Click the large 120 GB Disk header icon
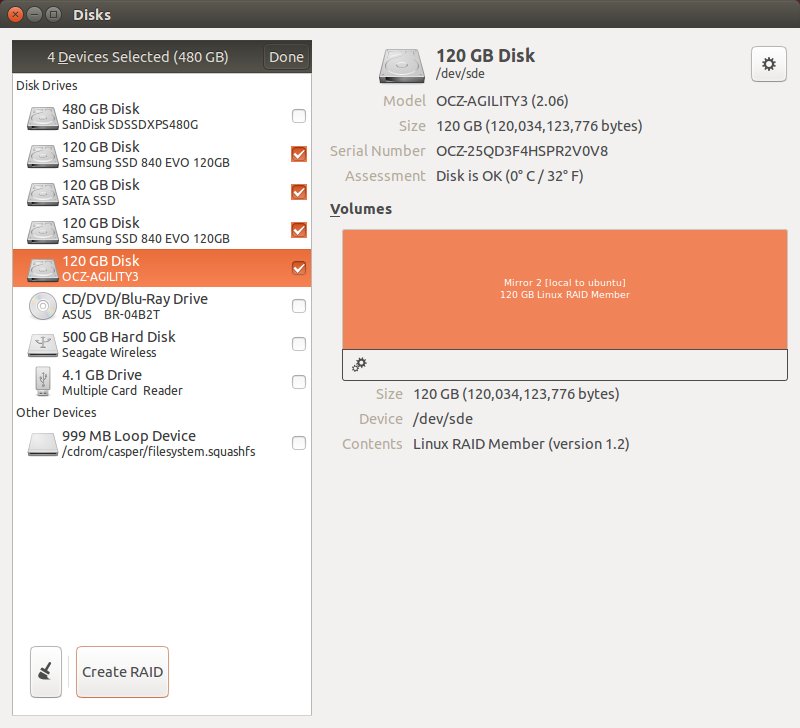The height and width of the screenshot is (728, 800). pyautogui.click(x=402, y=65)
